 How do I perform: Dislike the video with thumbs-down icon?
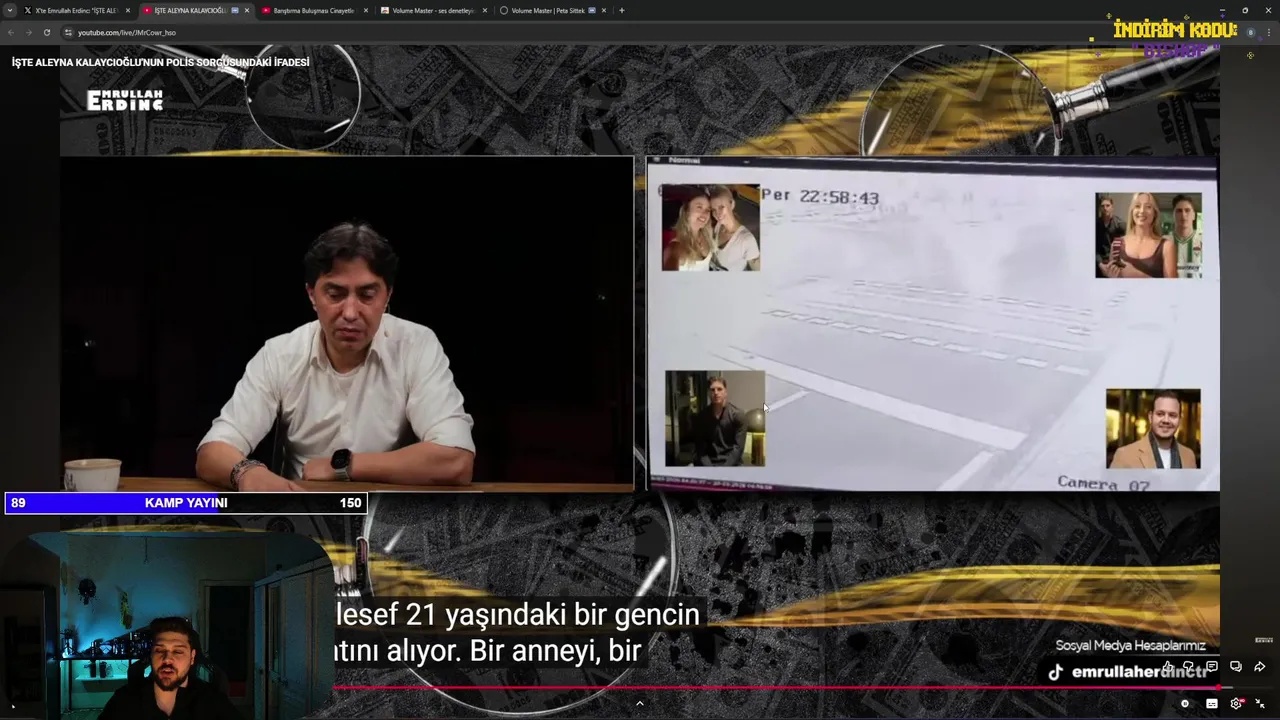pos(1189,667)
